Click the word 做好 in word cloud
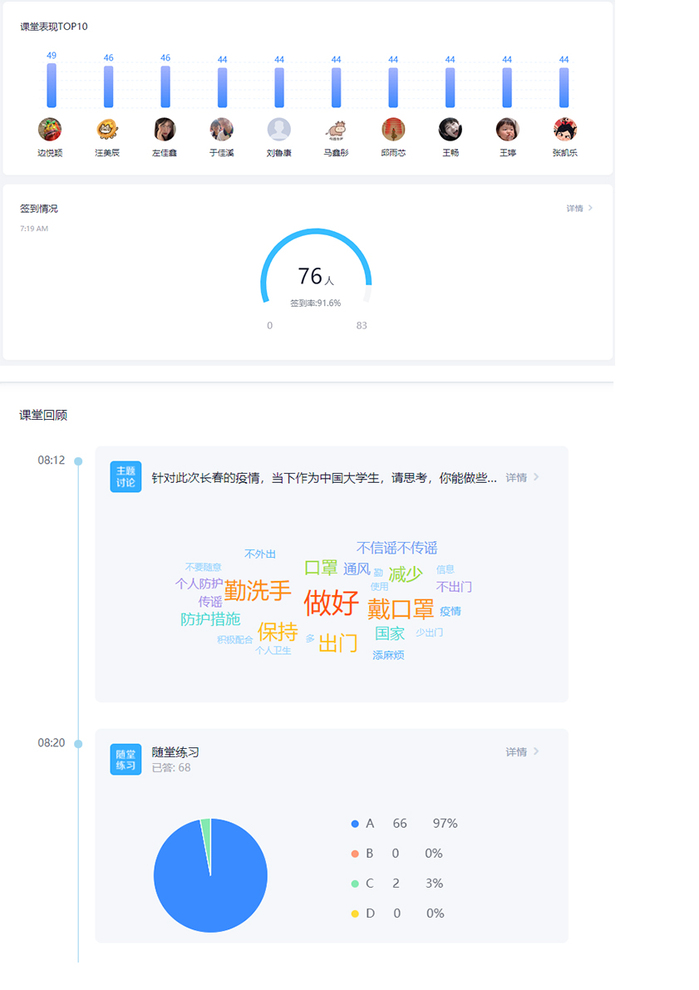The height and width of the screenshot is (990, 699). [331, 603]
